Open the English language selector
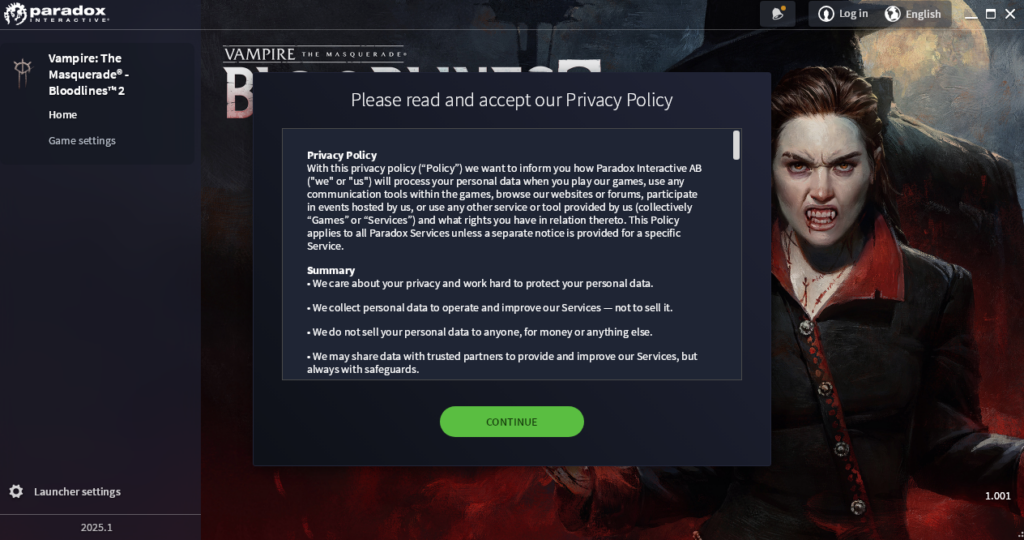Image resolution: width=1024 pixels, height=540 pixels. pyautogui.click(x=913, y=14)
